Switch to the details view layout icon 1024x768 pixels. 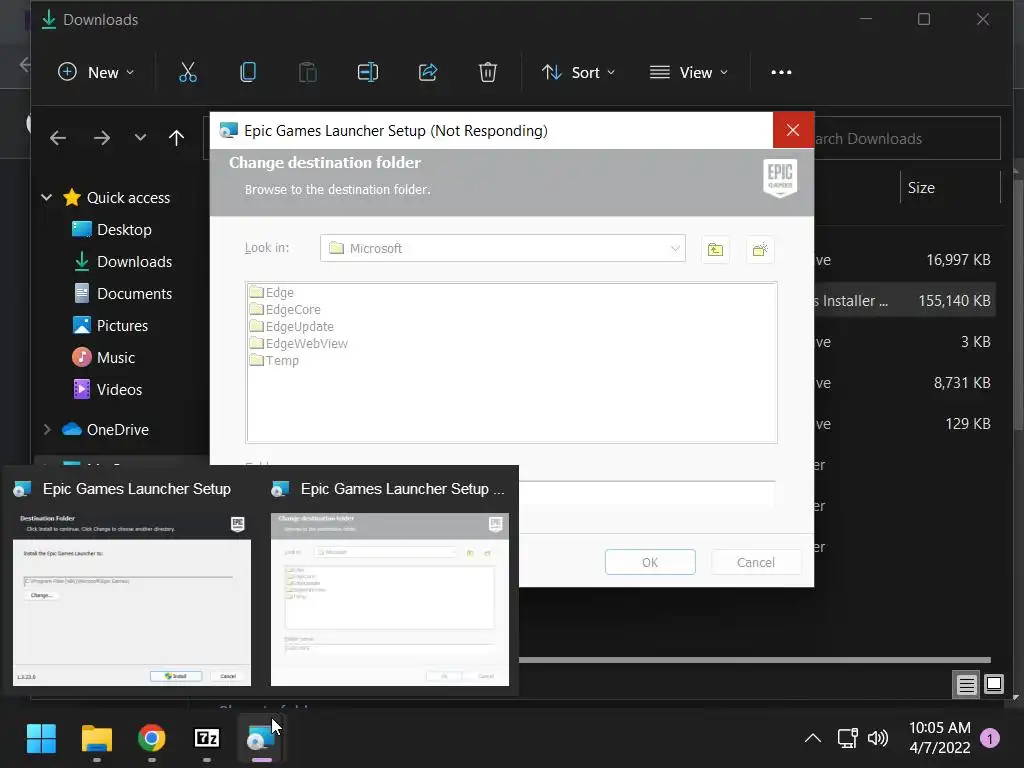pyautogui.click(x=967, y=684)
